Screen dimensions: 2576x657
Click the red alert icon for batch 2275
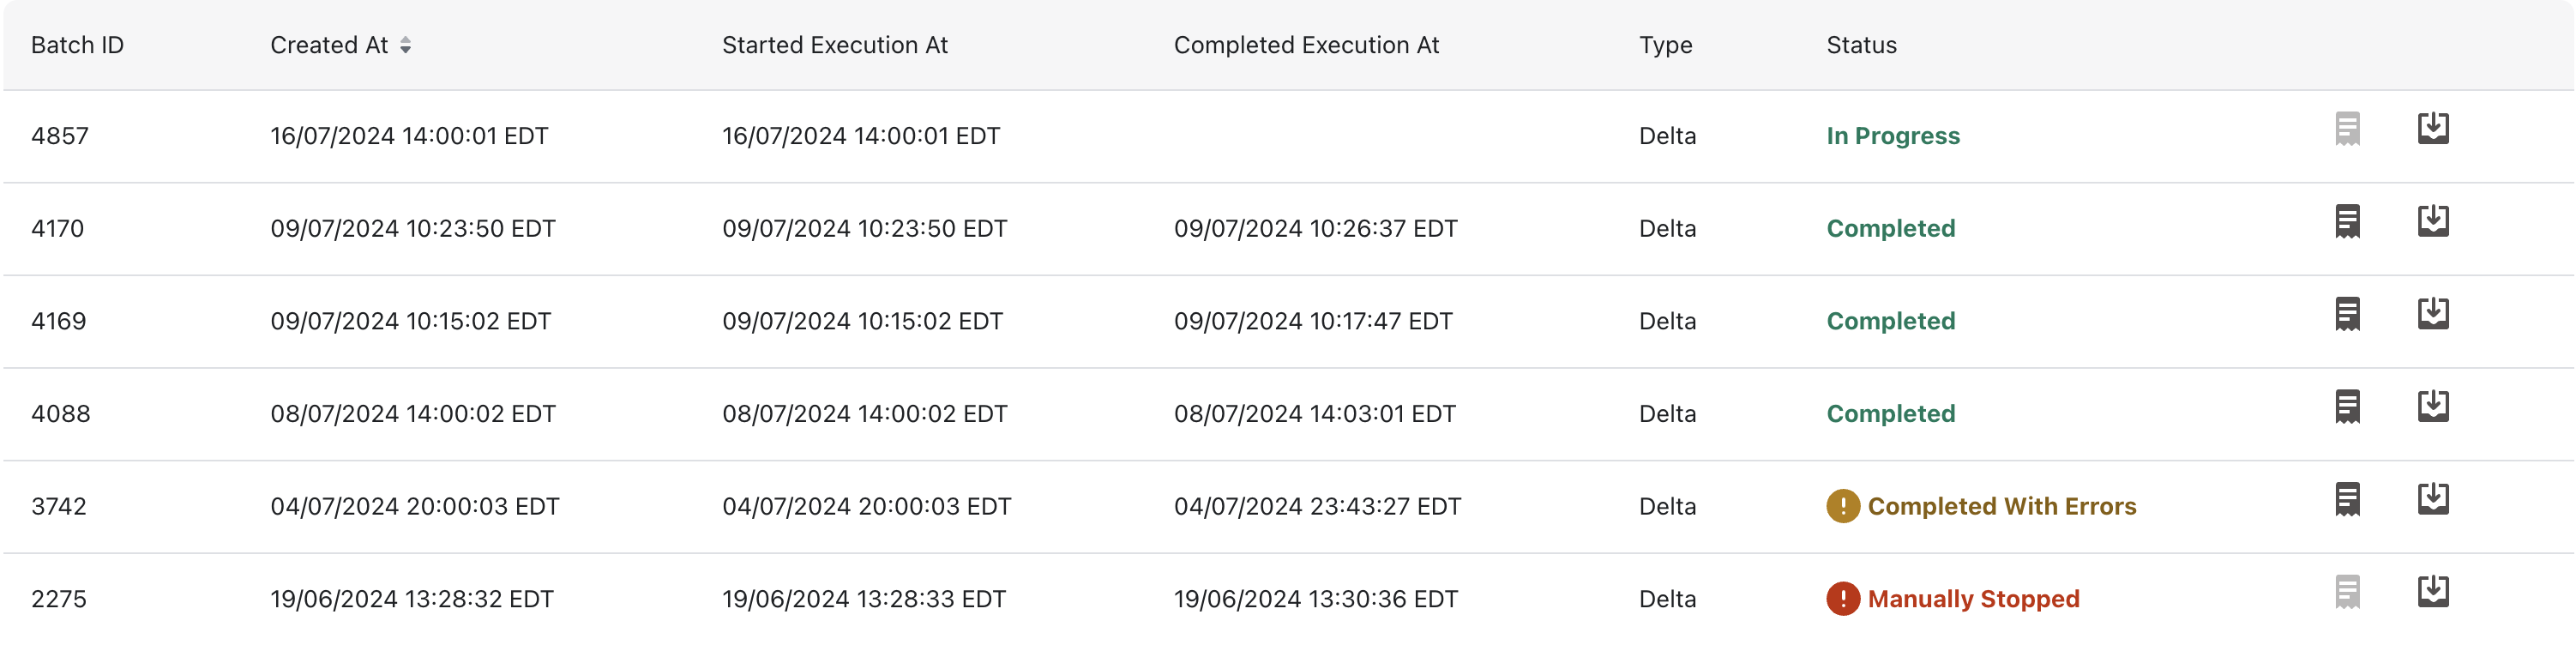1842,599
